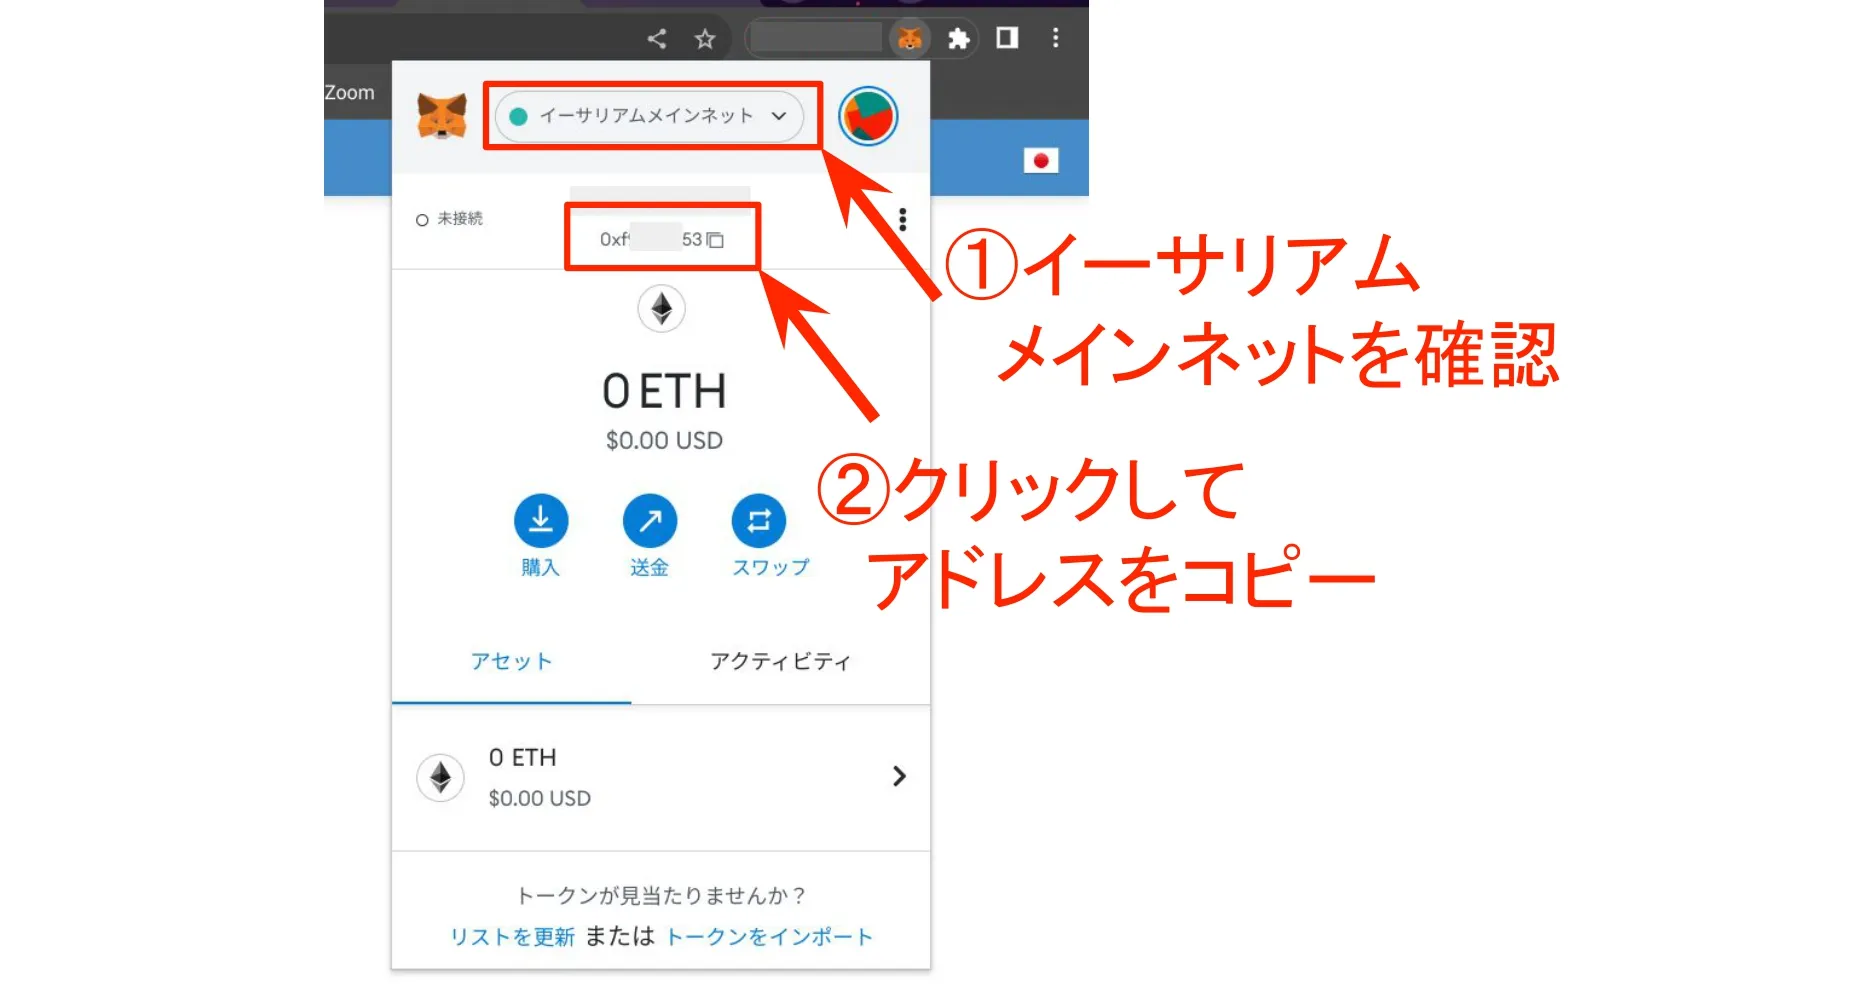
Task: Click the 購入 buy button
Action: coord(540,521)
